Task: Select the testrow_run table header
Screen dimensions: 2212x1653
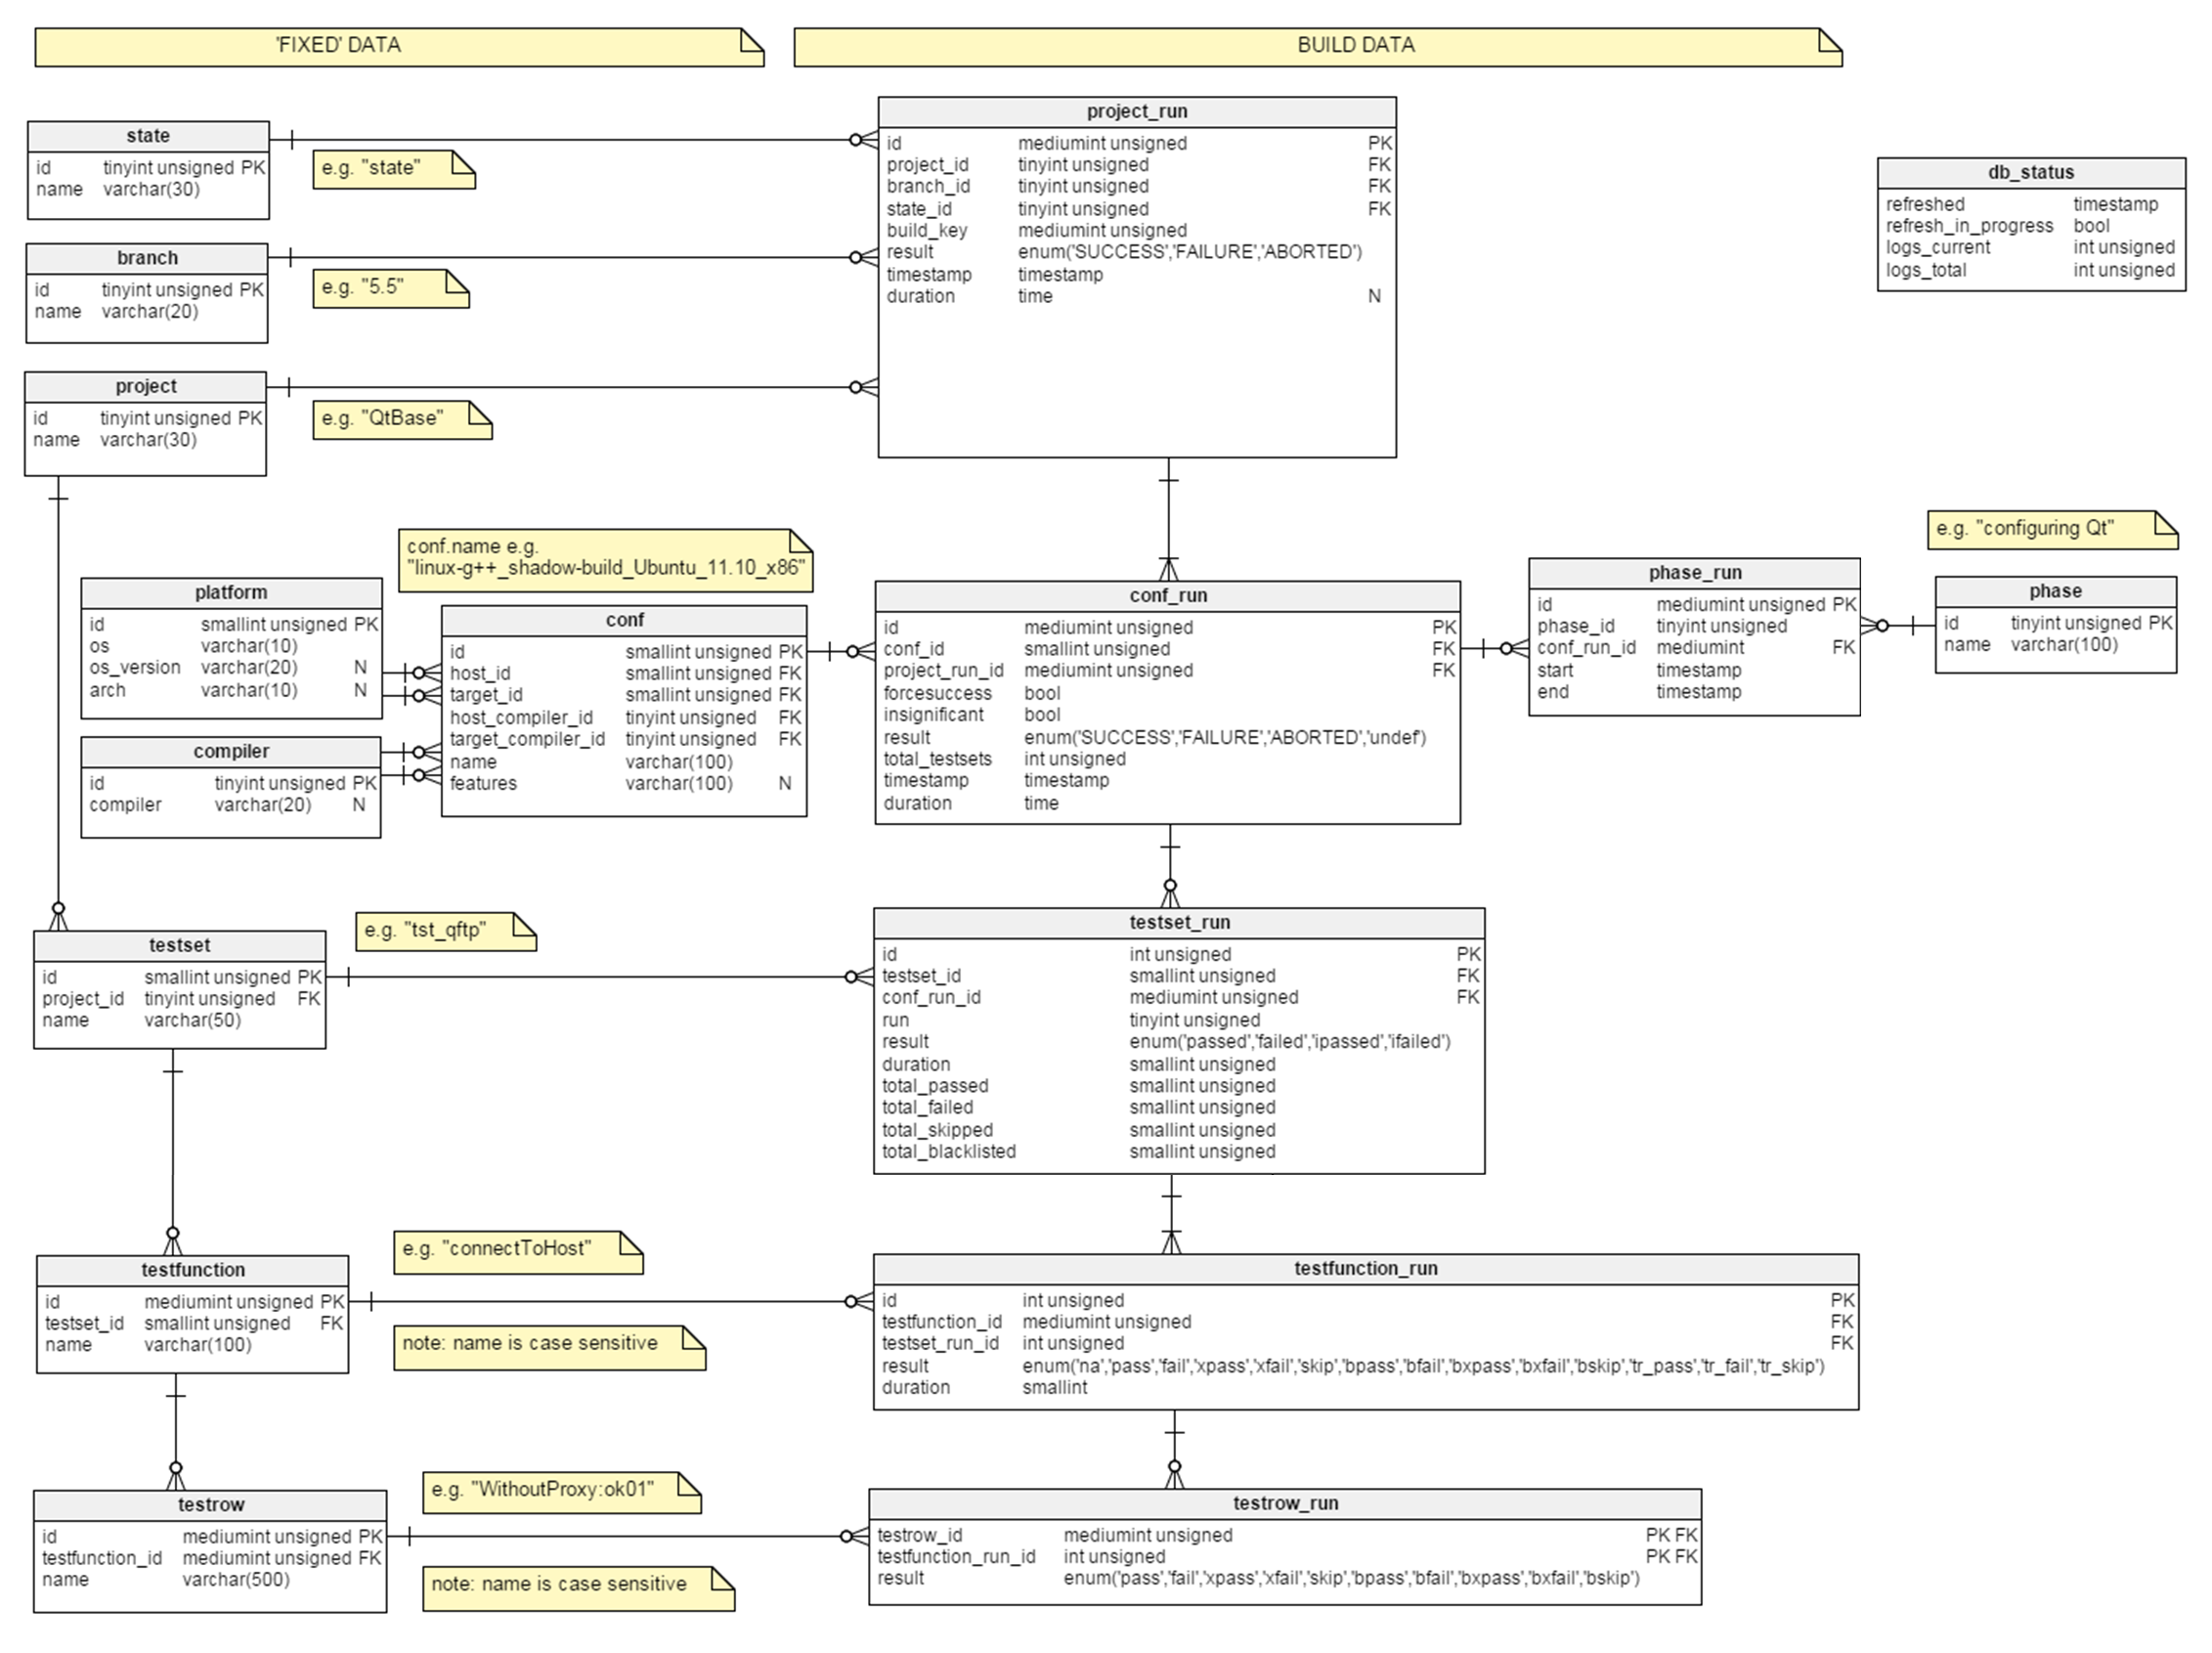Action: [1284, 1504]
